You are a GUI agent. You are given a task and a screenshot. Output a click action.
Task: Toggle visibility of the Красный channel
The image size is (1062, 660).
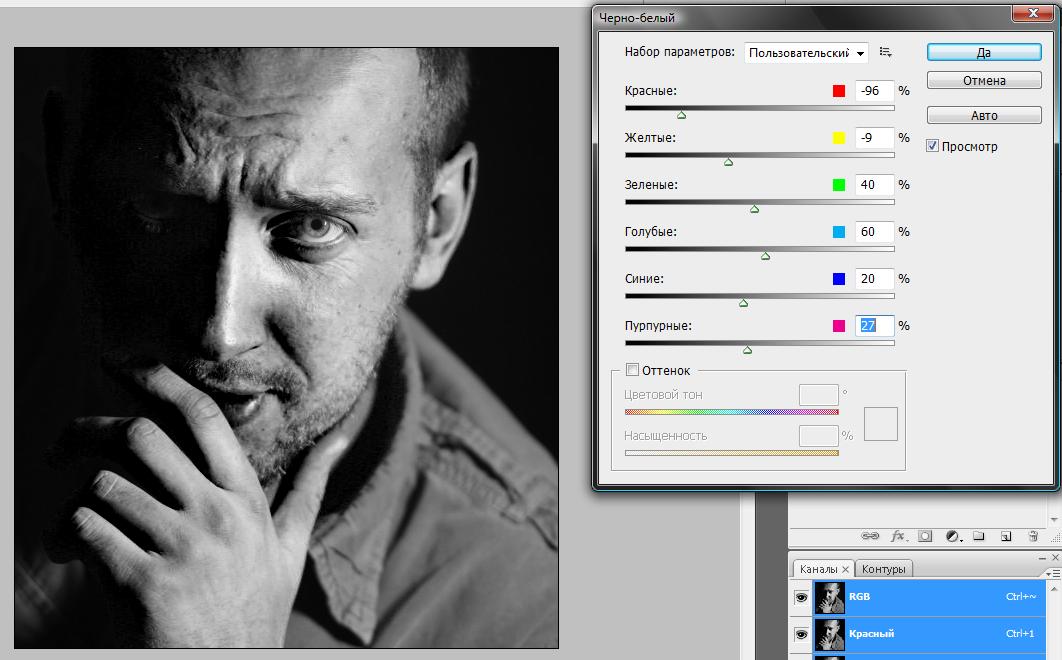[x=801, y=634]
